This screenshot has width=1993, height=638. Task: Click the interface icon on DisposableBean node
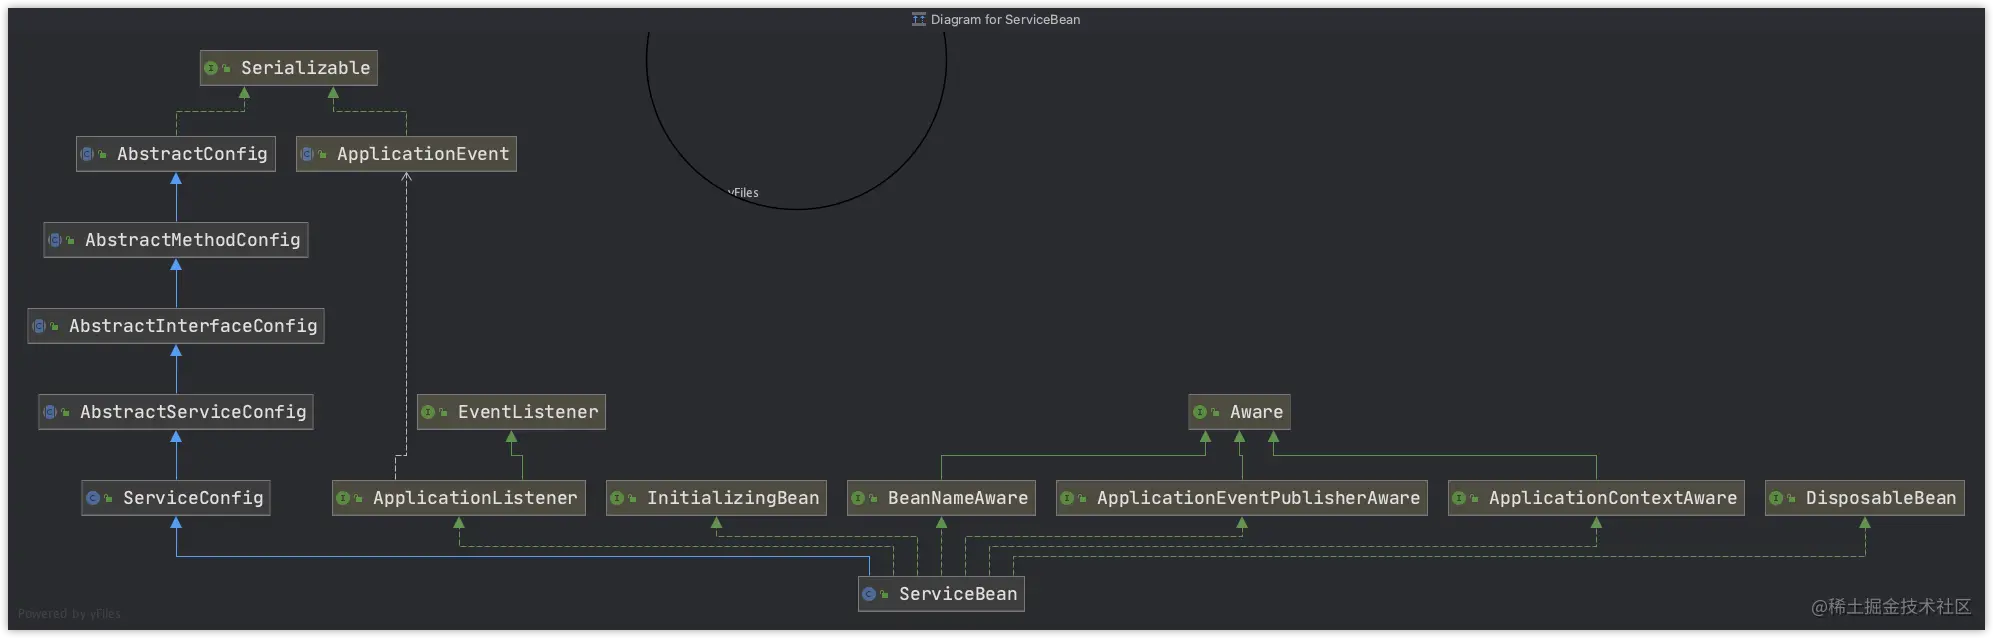(1776, 498)
